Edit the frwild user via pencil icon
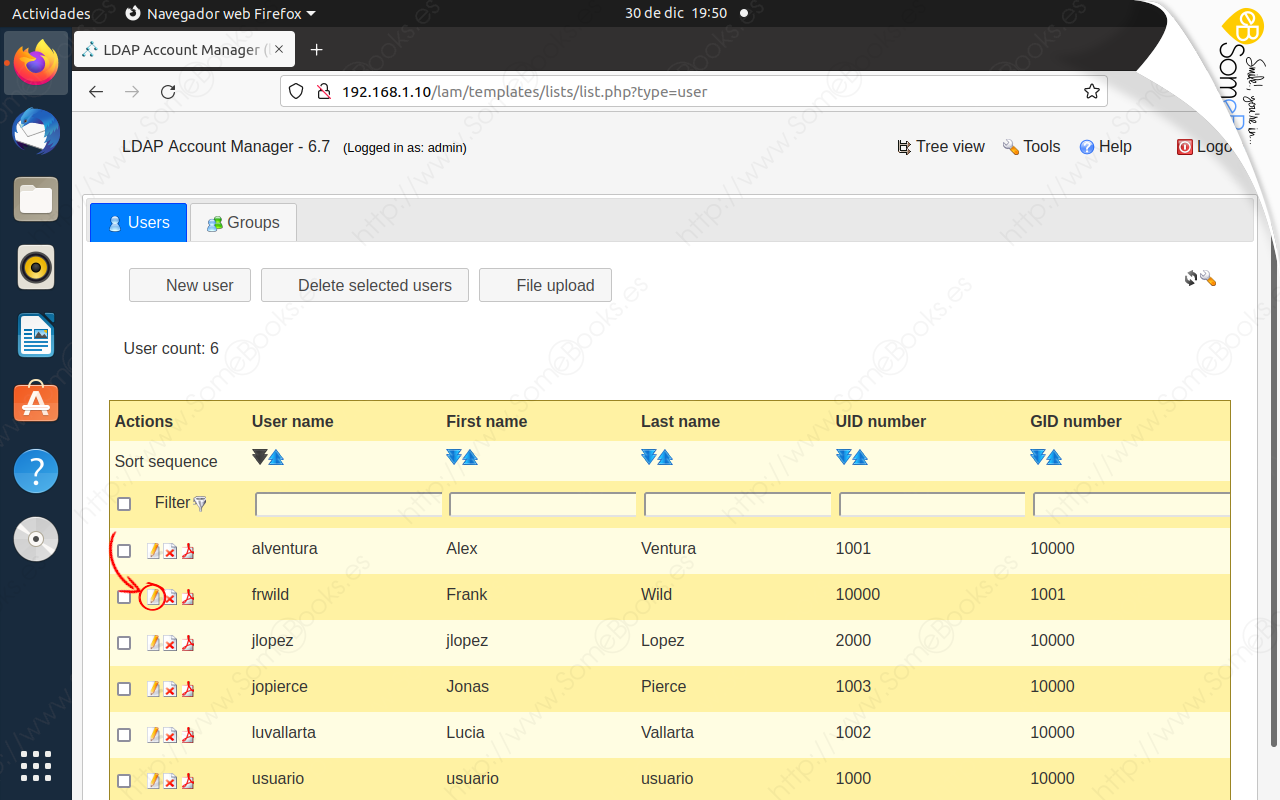The image size is (1280, 800). pos(152,597)
